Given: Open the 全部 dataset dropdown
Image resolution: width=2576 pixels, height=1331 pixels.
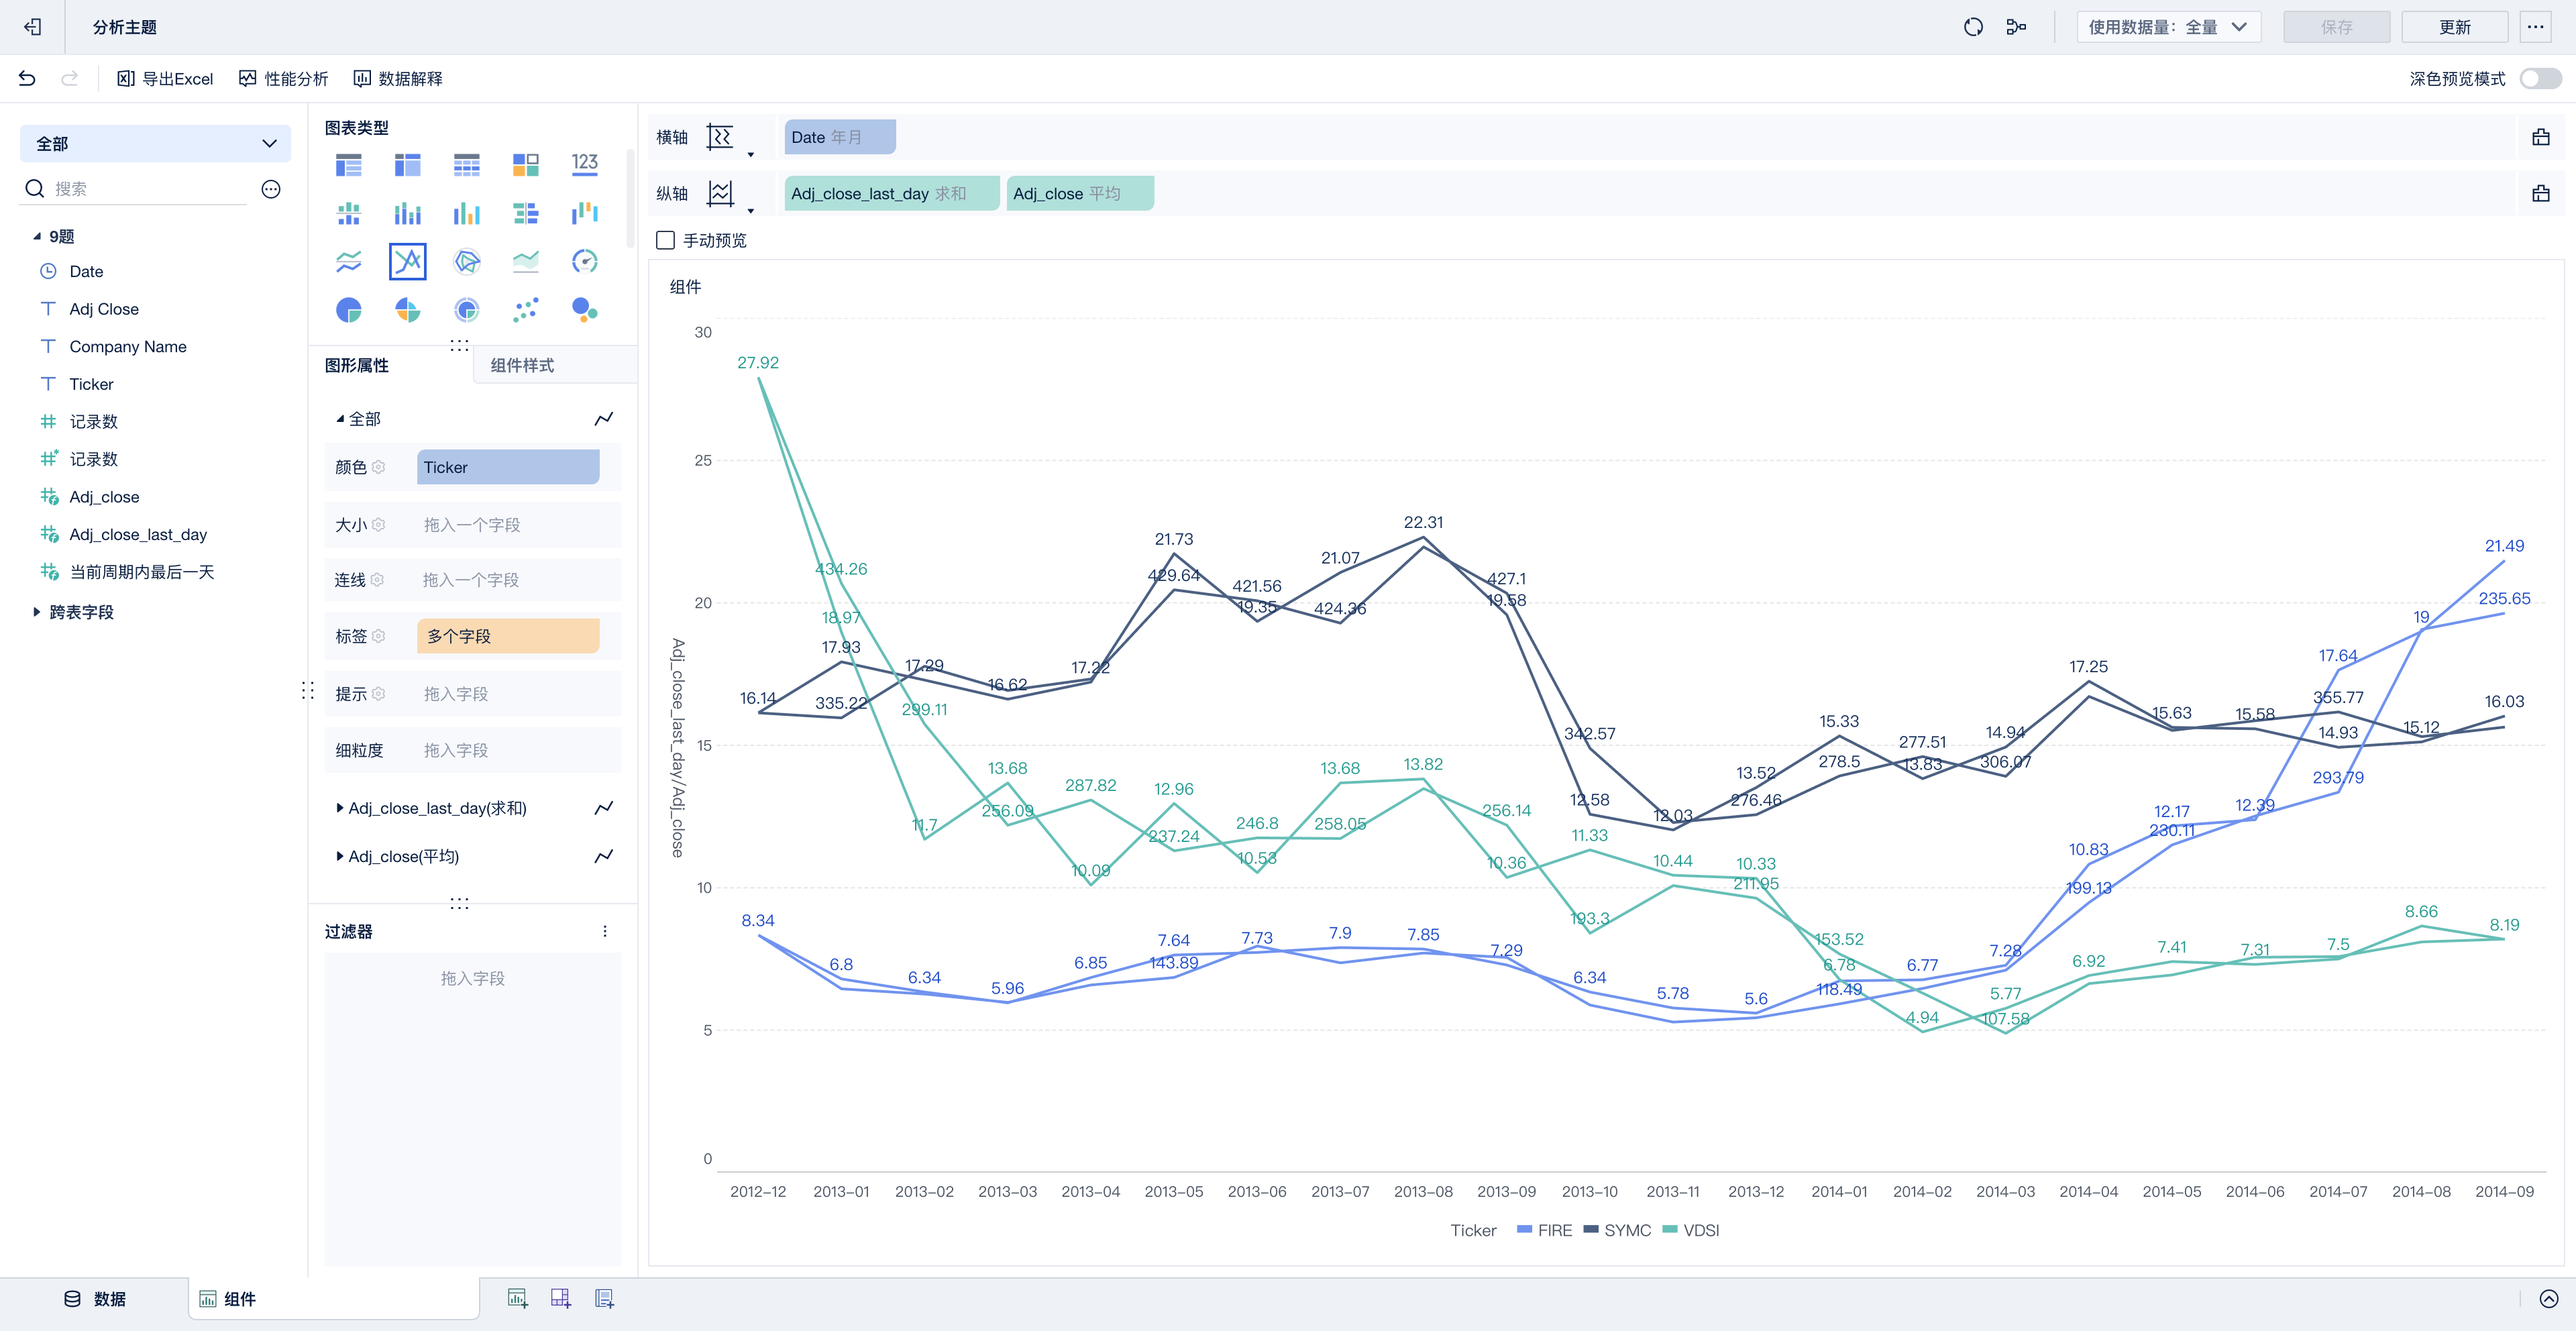Looking at the screenshot, I should point(155,144).
